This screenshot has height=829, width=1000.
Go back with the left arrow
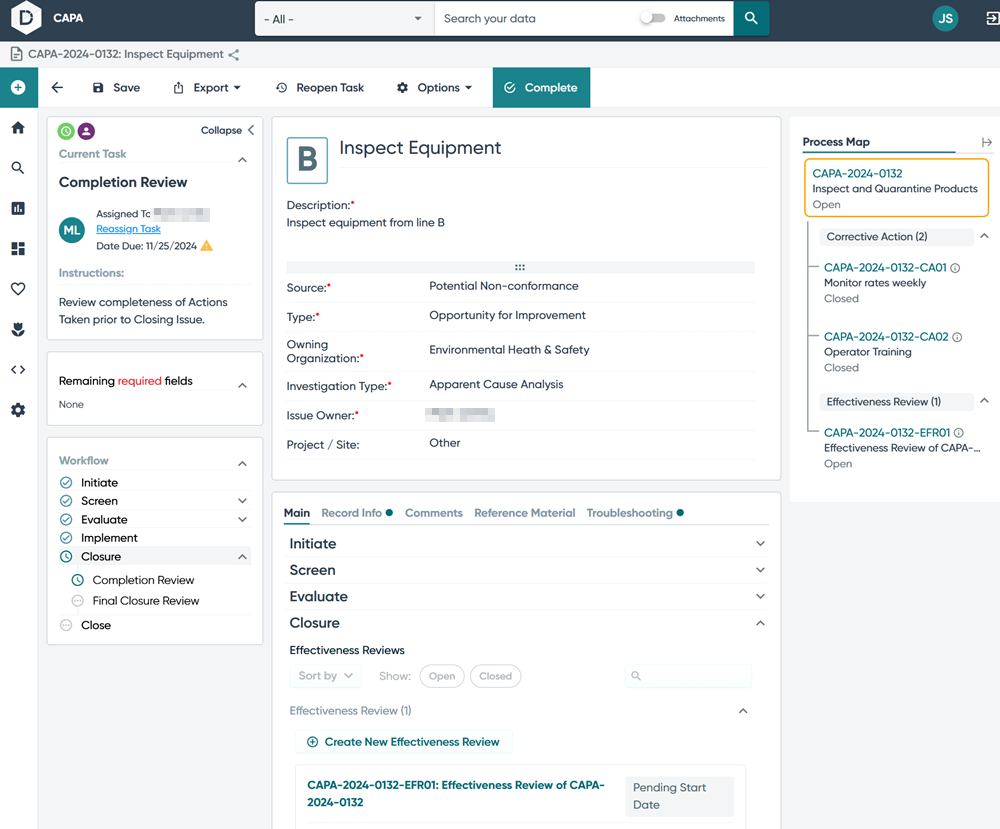point(57,87)
